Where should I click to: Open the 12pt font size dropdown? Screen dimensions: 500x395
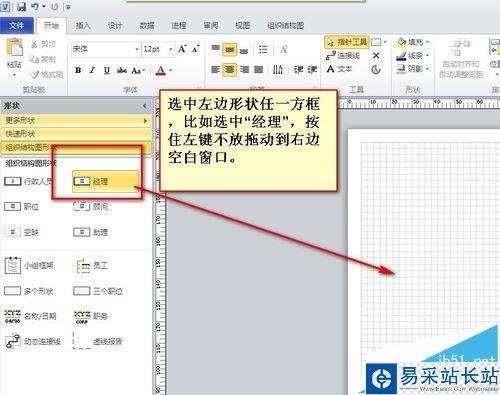pyautogui.click(x=170, y=49)
